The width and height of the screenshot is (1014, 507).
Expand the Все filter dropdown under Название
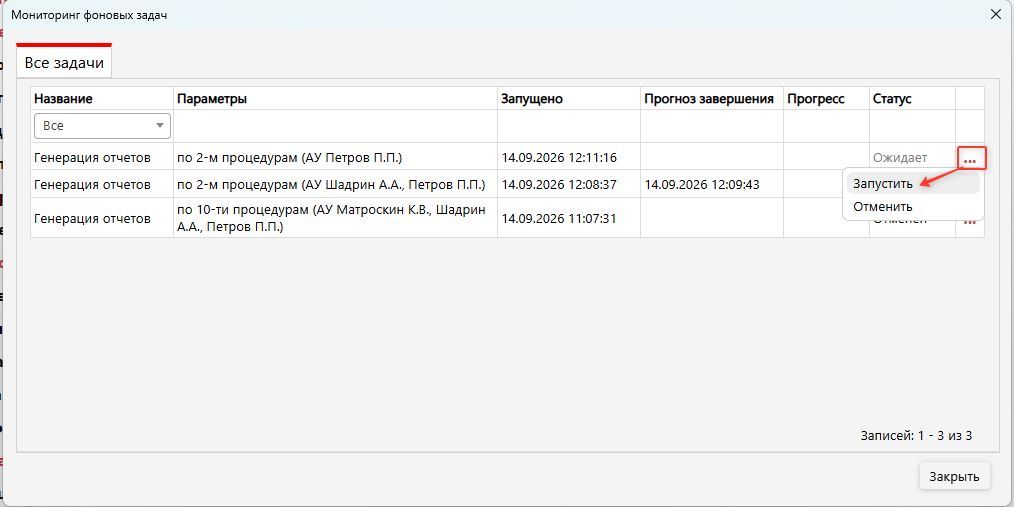tap(102, 126)
